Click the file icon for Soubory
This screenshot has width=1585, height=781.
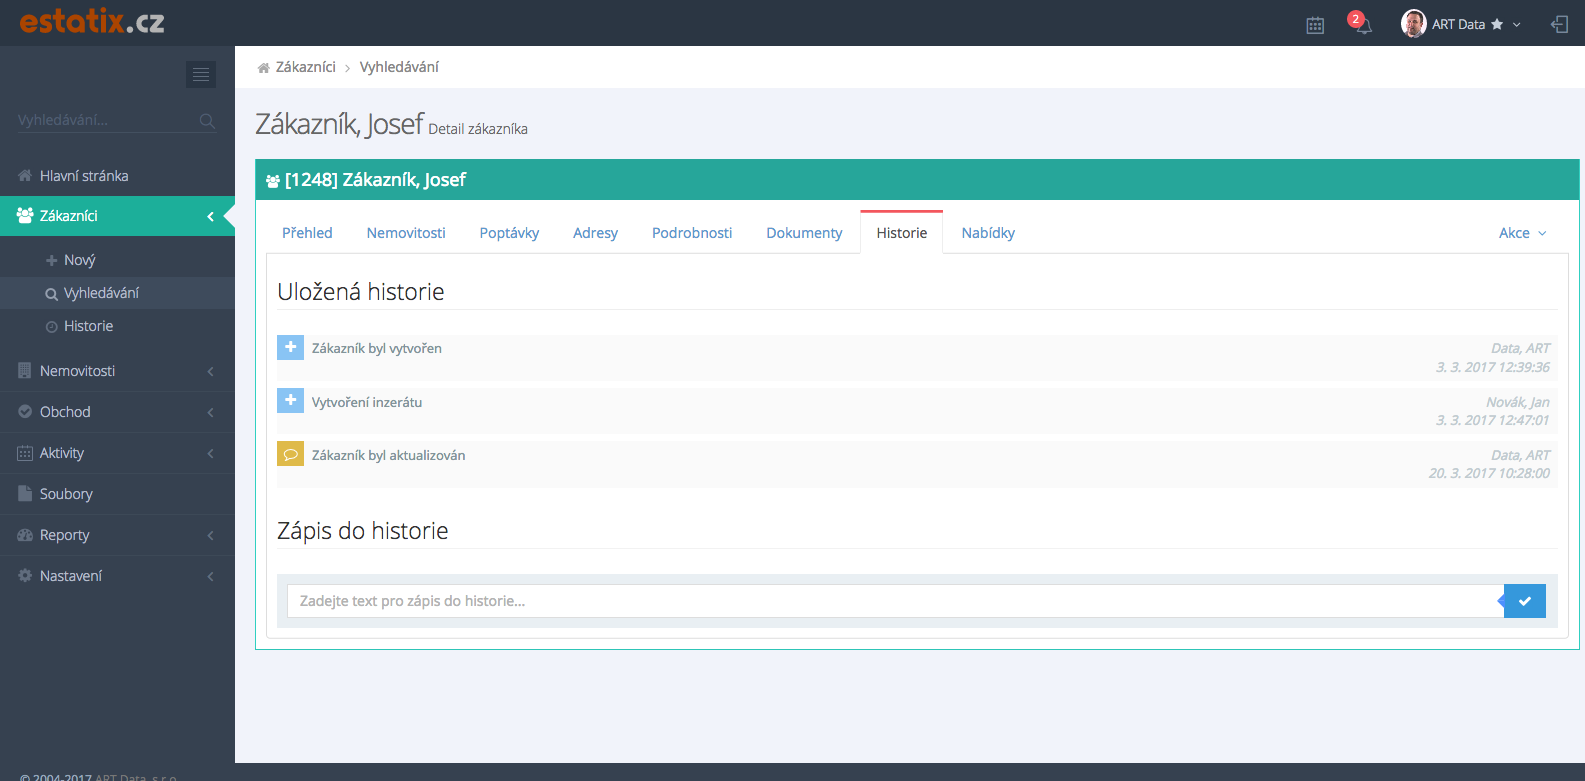point(25,494)
